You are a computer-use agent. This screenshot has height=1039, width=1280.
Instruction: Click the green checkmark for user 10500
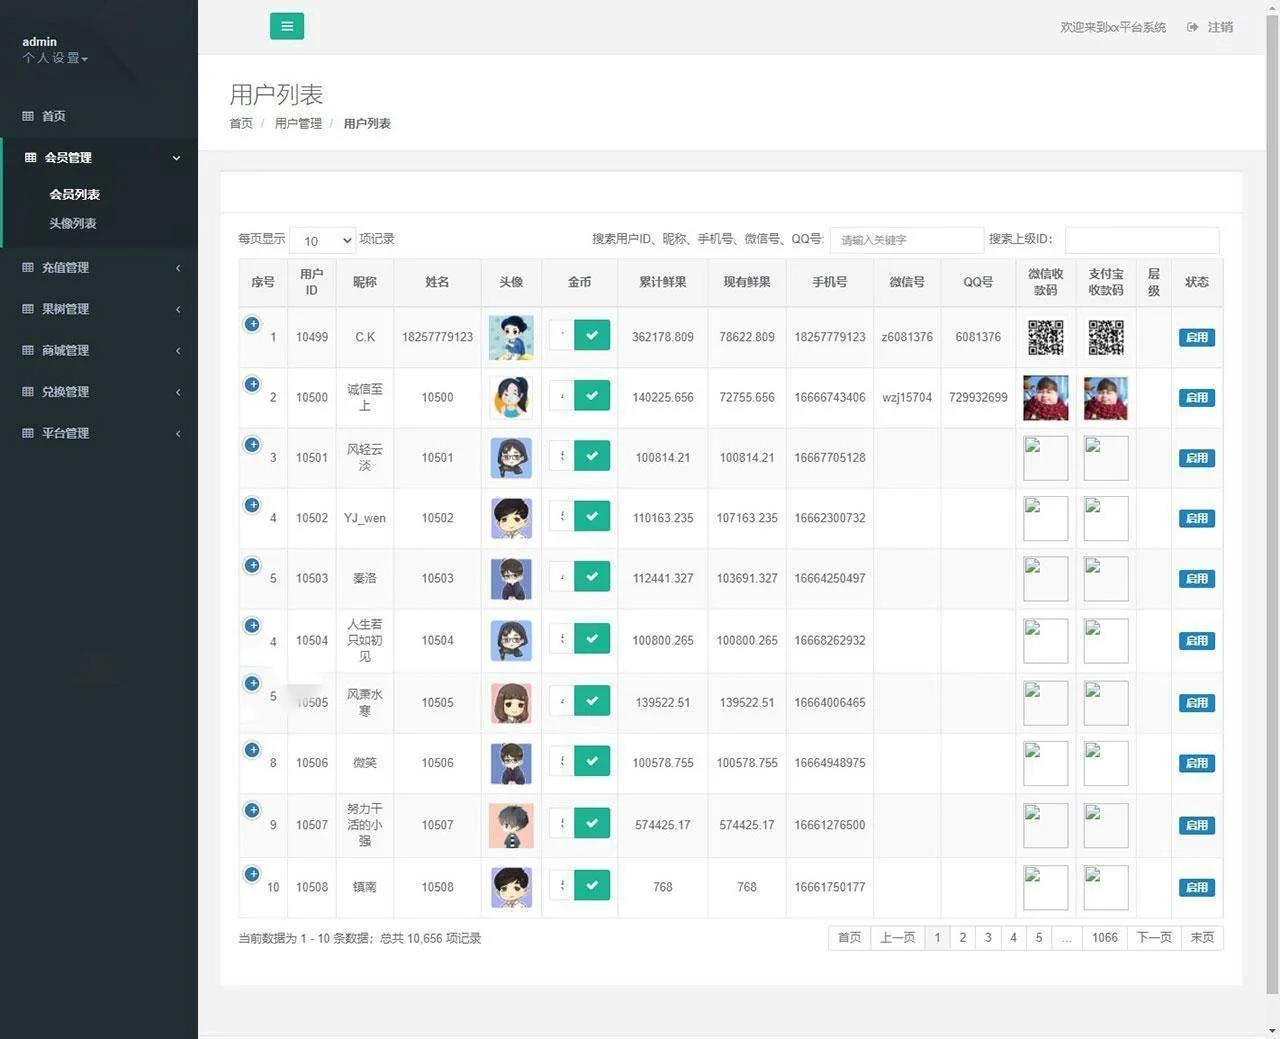[592, 396]
